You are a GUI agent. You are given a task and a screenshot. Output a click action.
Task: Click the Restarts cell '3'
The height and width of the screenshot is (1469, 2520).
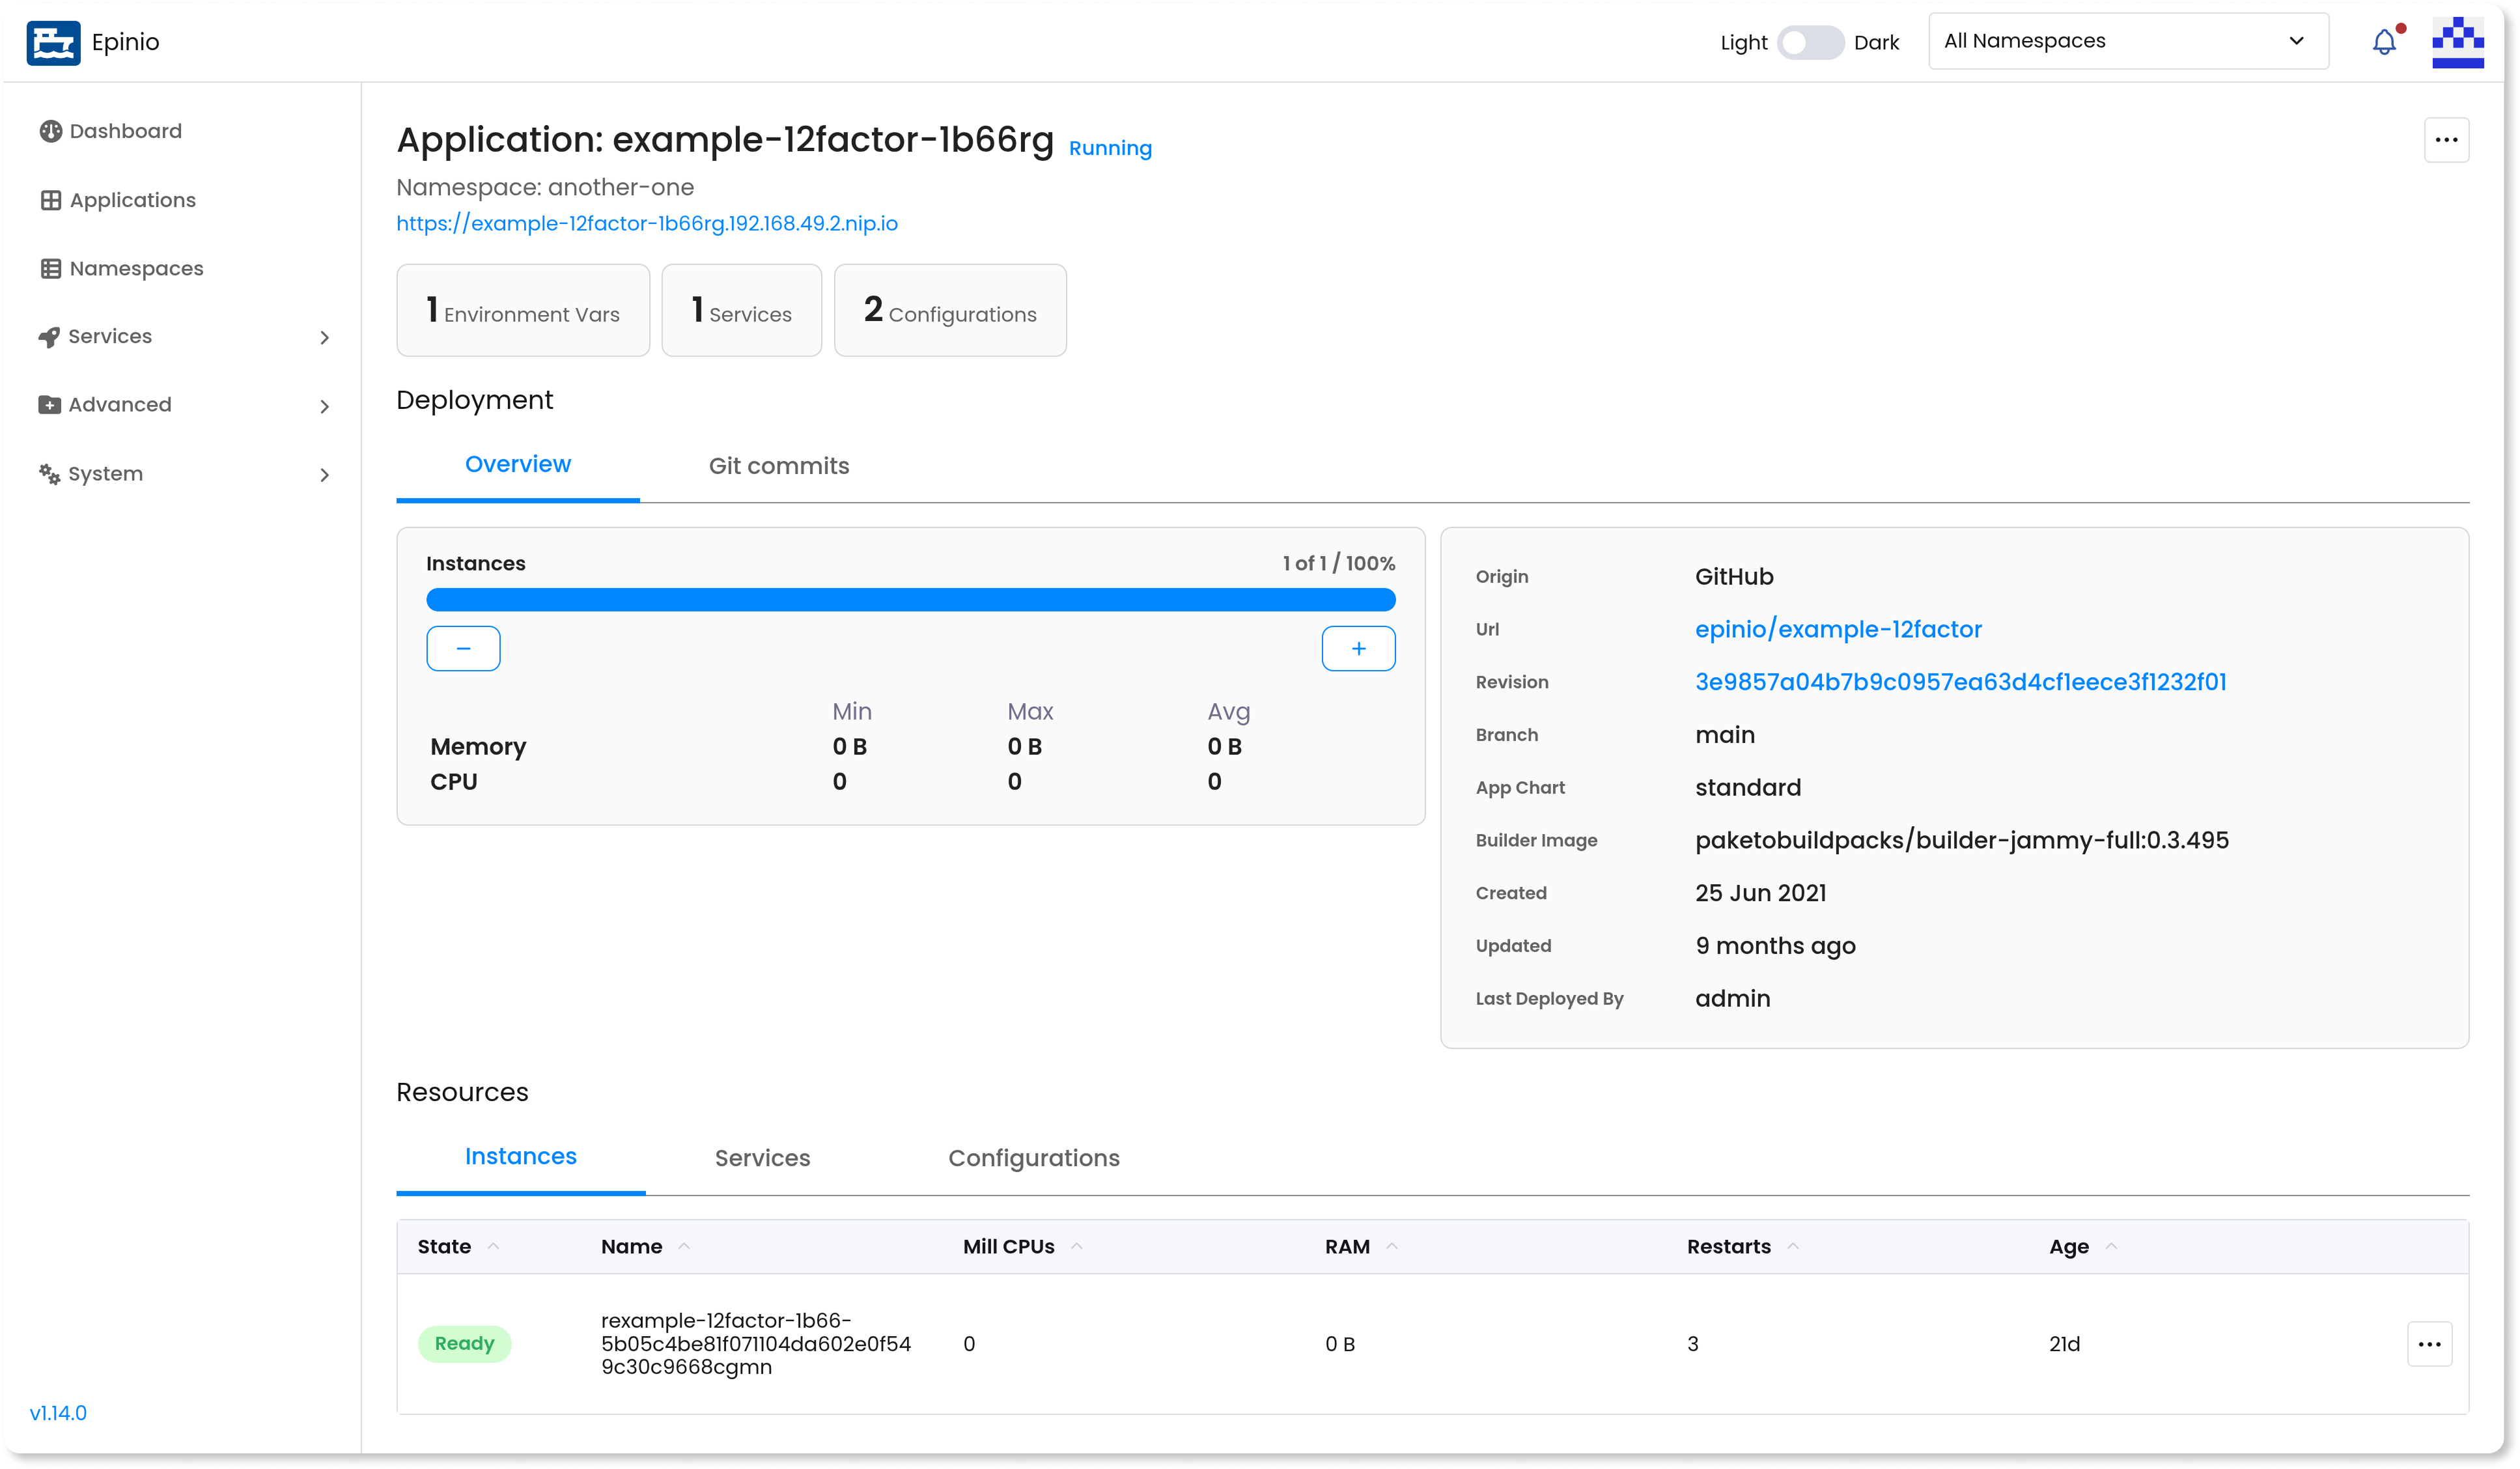coord(1693,1344)
